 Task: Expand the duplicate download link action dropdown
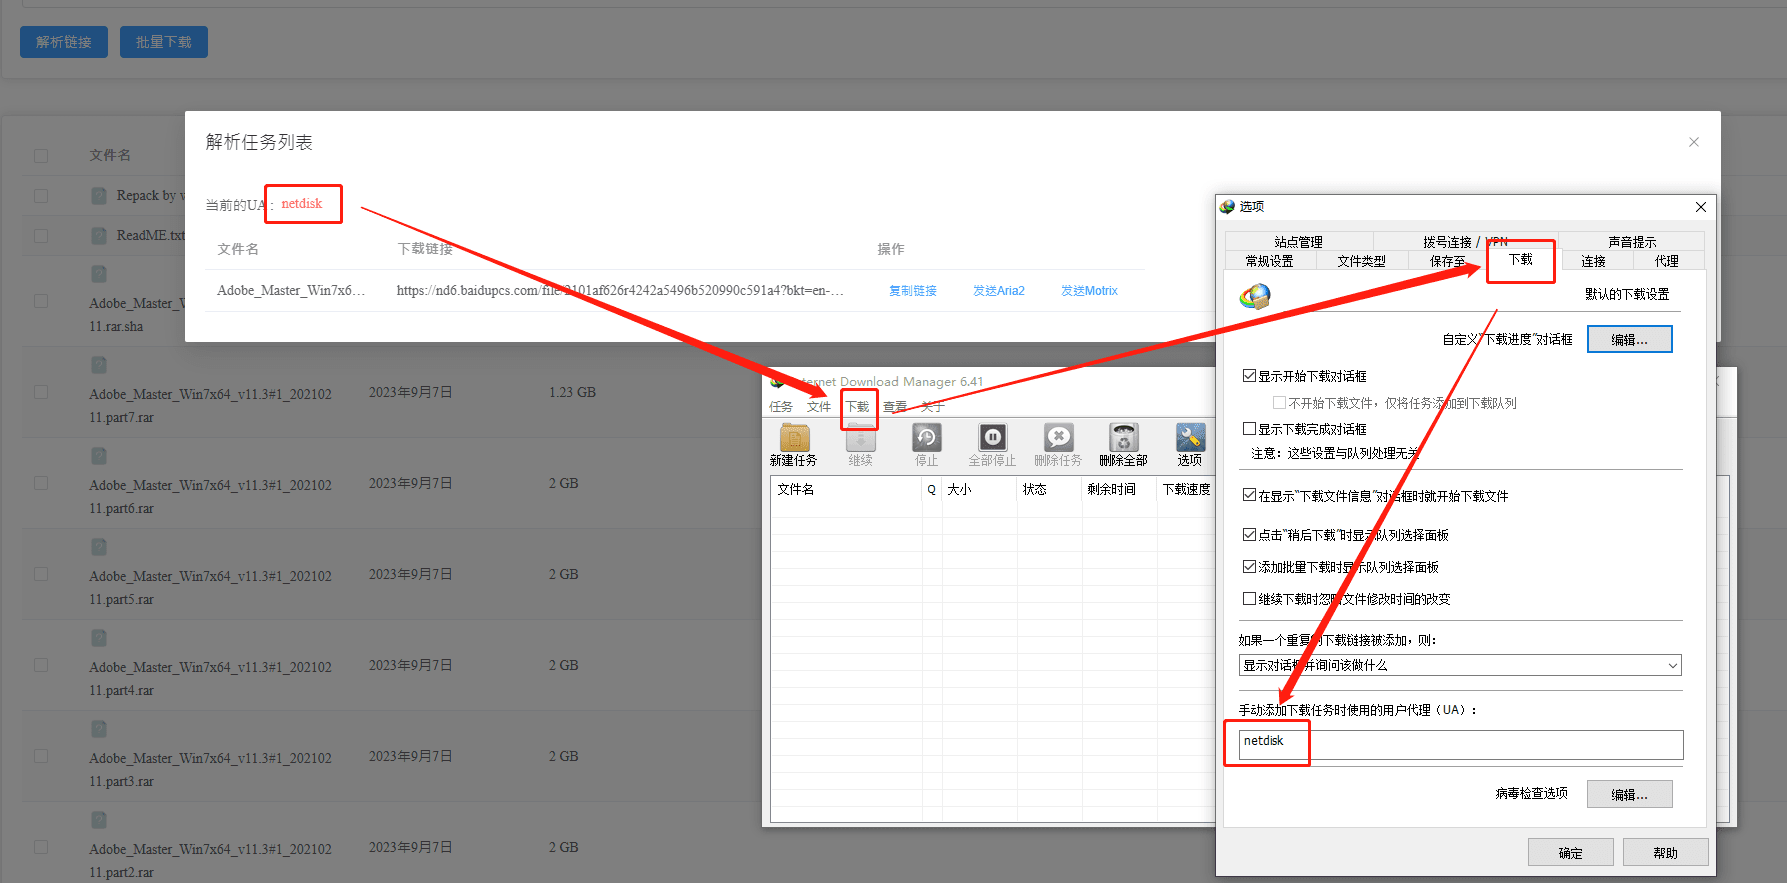(x=1672, y=666)
